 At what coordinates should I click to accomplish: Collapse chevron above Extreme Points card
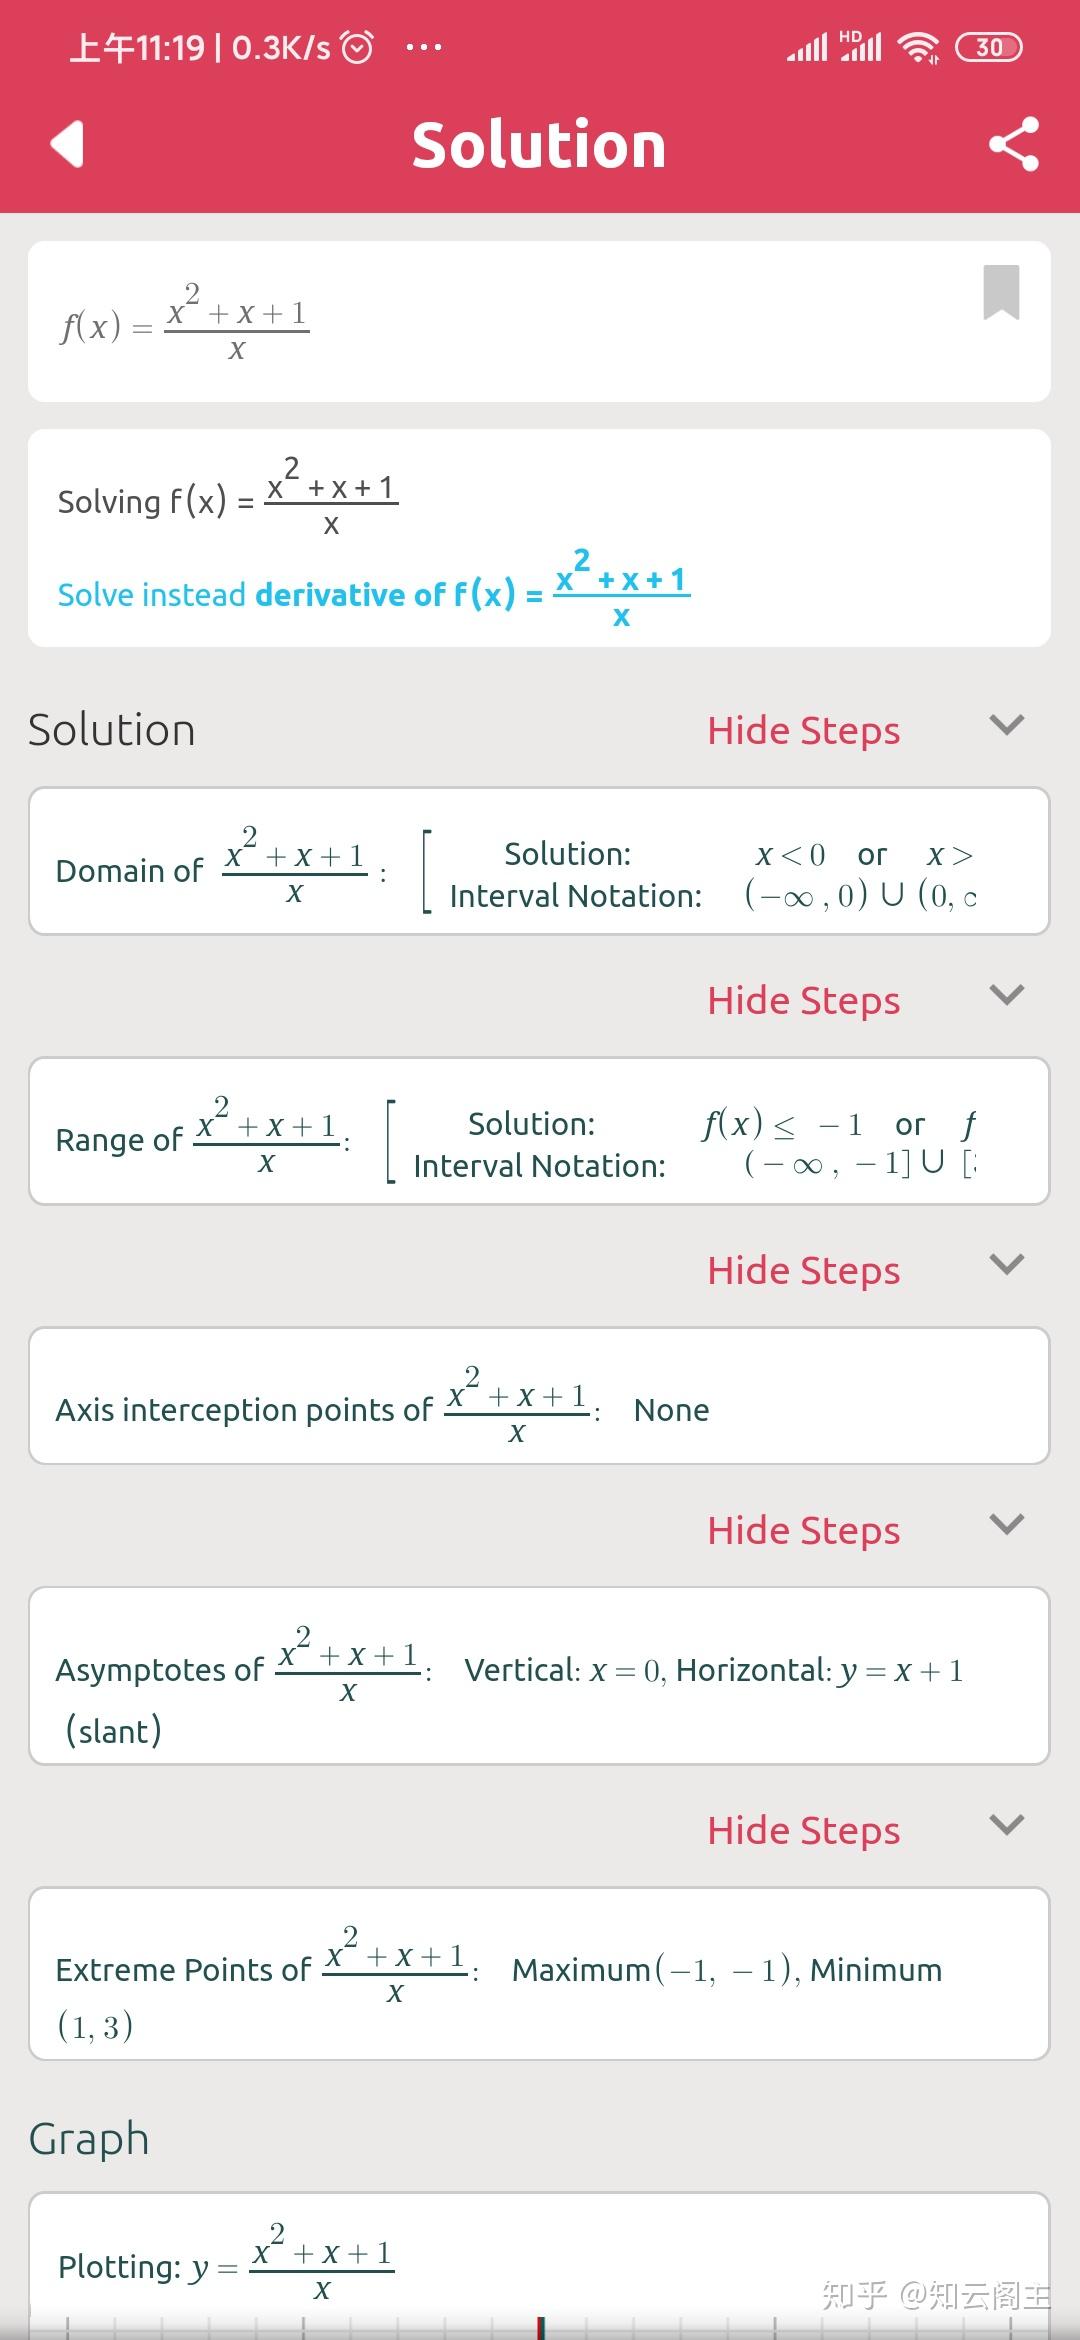click(x=1006, y=1825)
